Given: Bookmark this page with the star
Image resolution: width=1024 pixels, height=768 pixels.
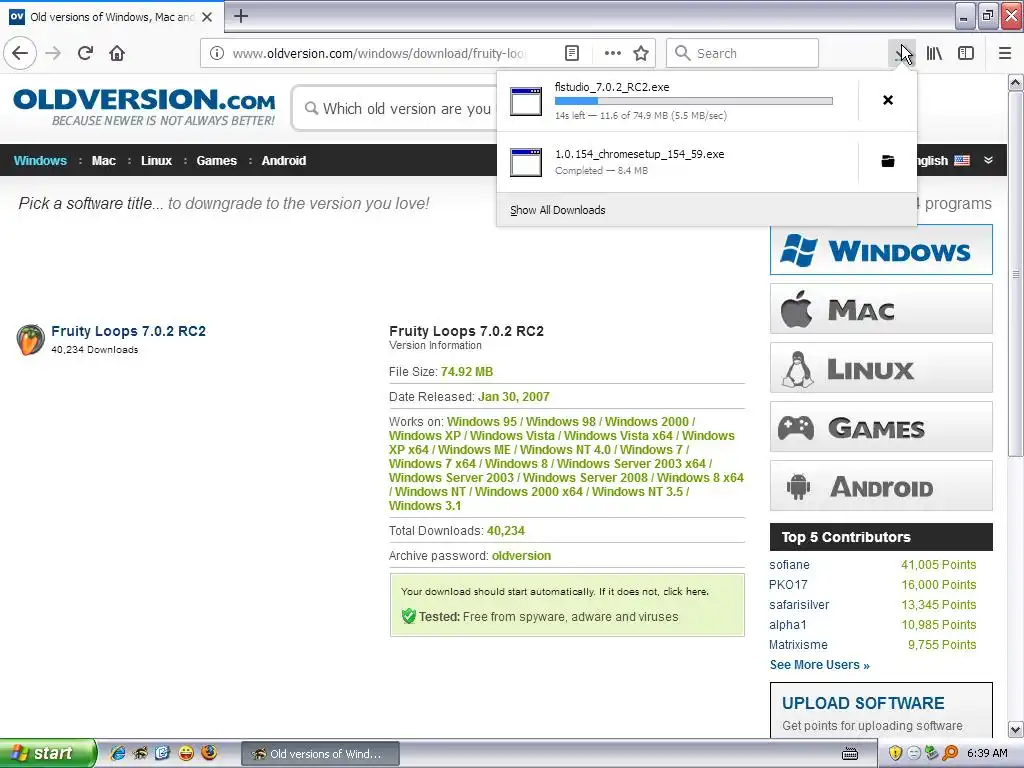Looking at the screenshot, I should pyautogui.click(x=641, y=53).
